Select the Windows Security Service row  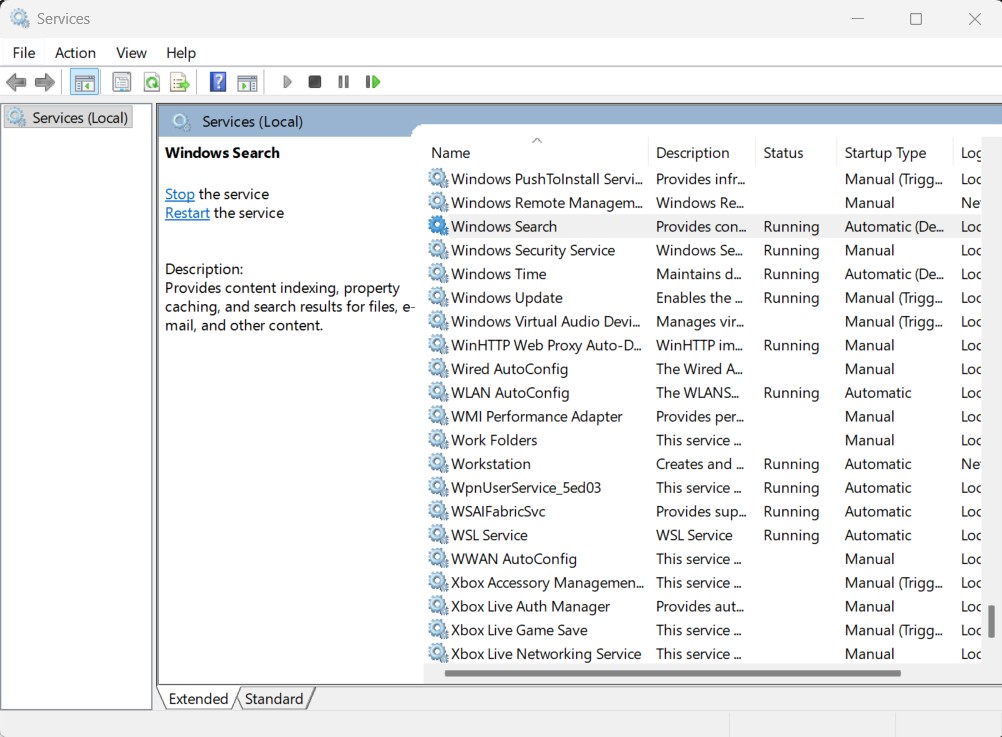click(703, 250)
